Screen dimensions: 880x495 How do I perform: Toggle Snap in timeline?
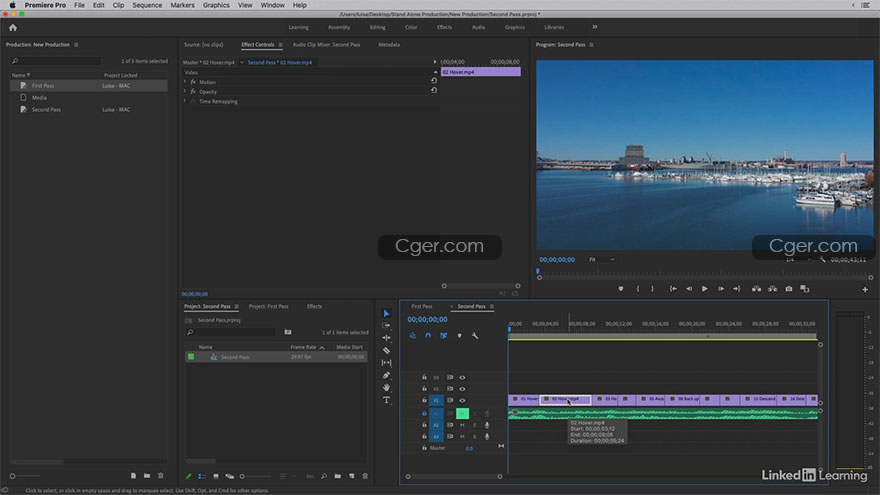tap(428, 336)
